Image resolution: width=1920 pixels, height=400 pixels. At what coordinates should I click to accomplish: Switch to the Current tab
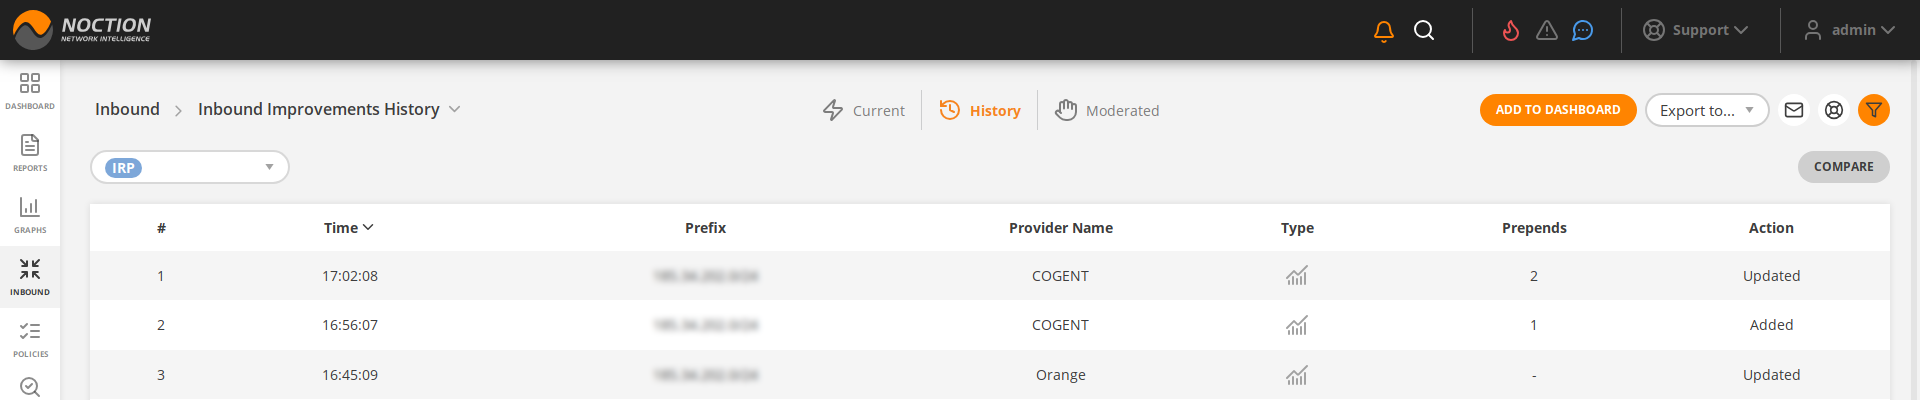click(x=864, y=110)
